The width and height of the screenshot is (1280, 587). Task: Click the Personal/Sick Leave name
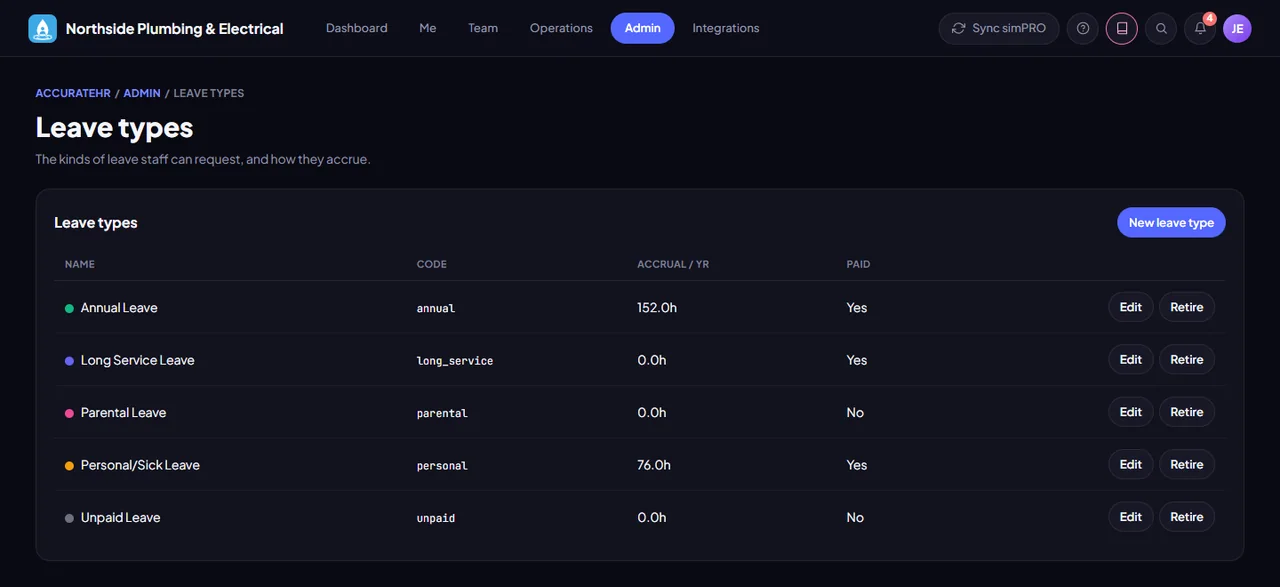140,465
